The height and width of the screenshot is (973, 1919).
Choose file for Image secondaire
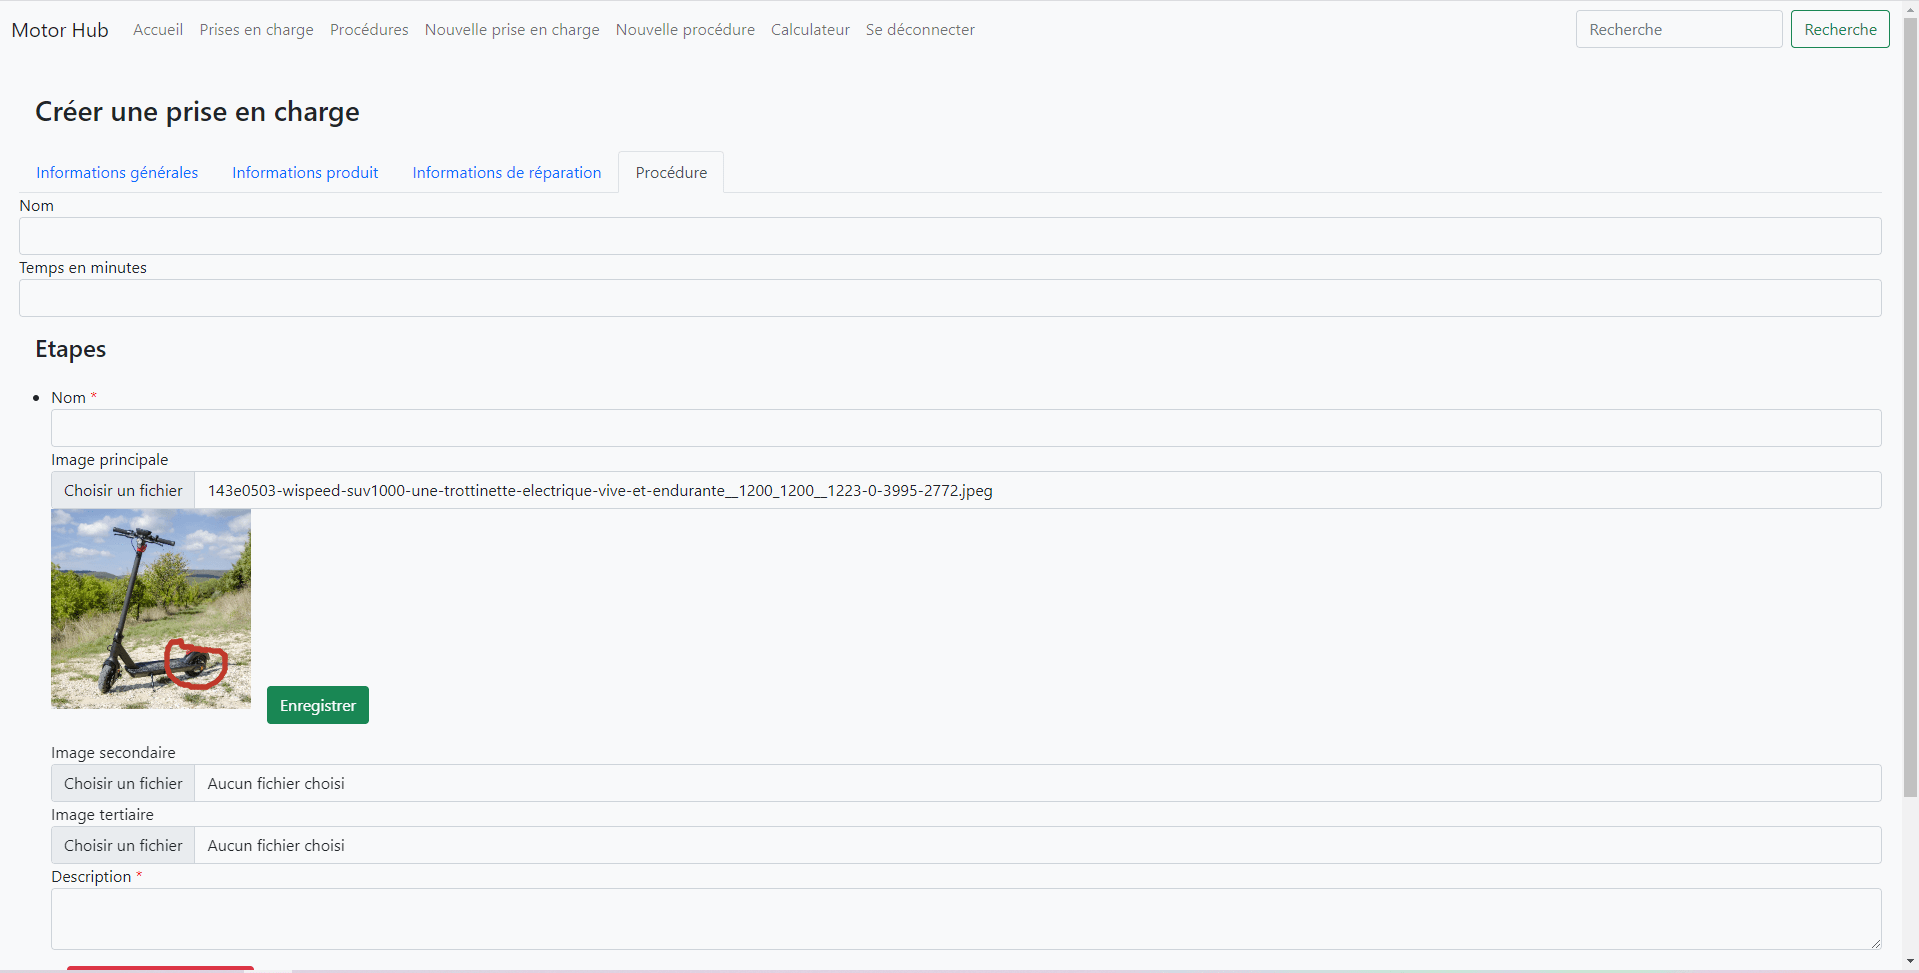tap(123, 783)
